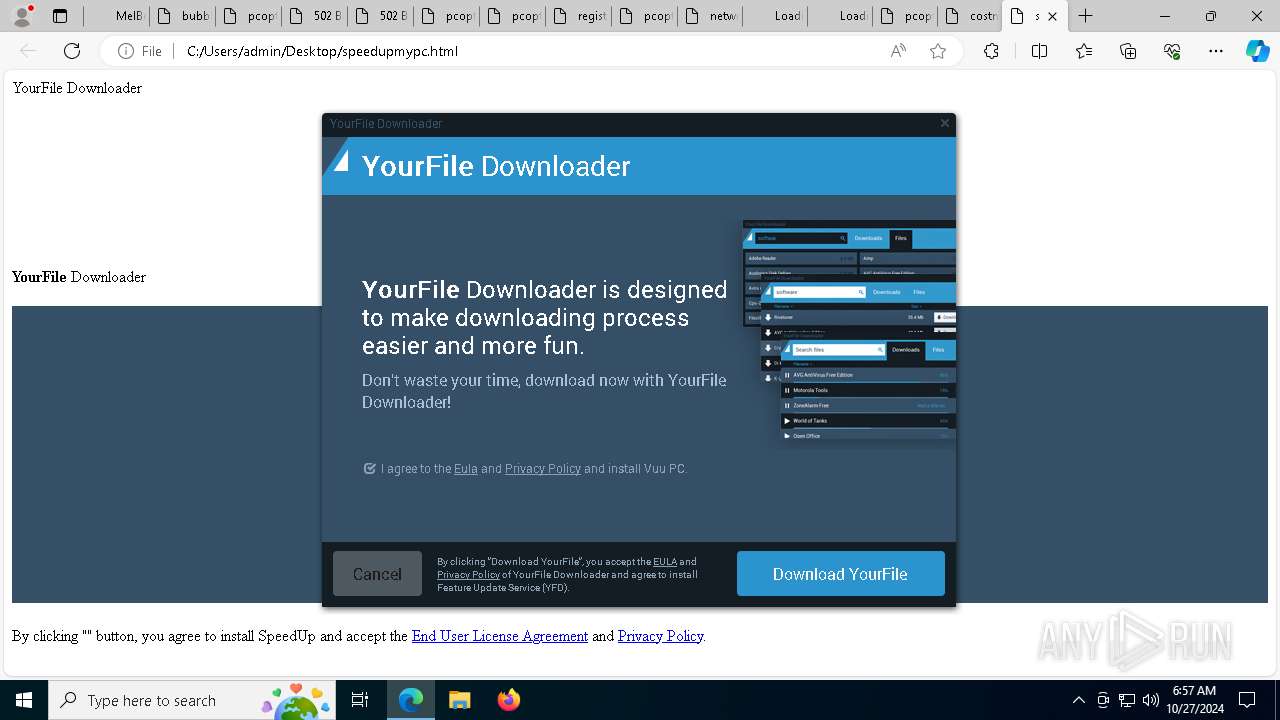This screenshot has width=1280, height=720.
Task: Cancel the YourFile Downloader dialog
Action: point(377,574)
